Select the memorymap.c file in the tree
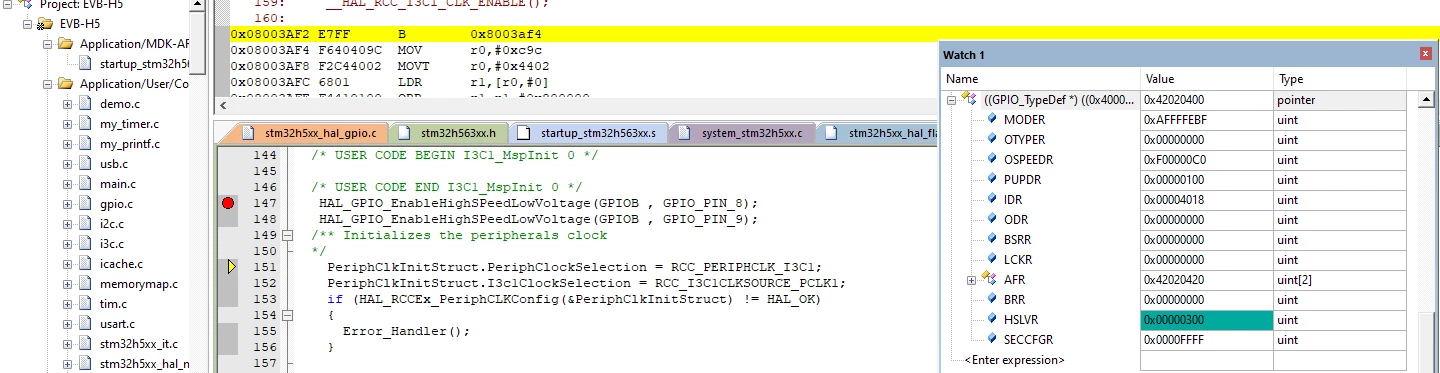This screenshot has height=373, width=1440. [138, 284]
